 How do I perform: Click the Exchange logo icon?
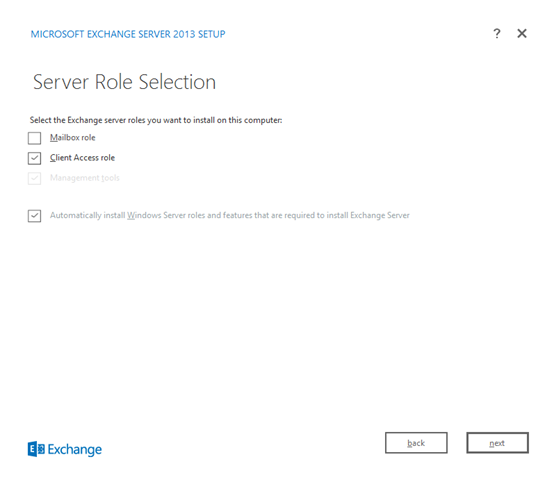36,449
